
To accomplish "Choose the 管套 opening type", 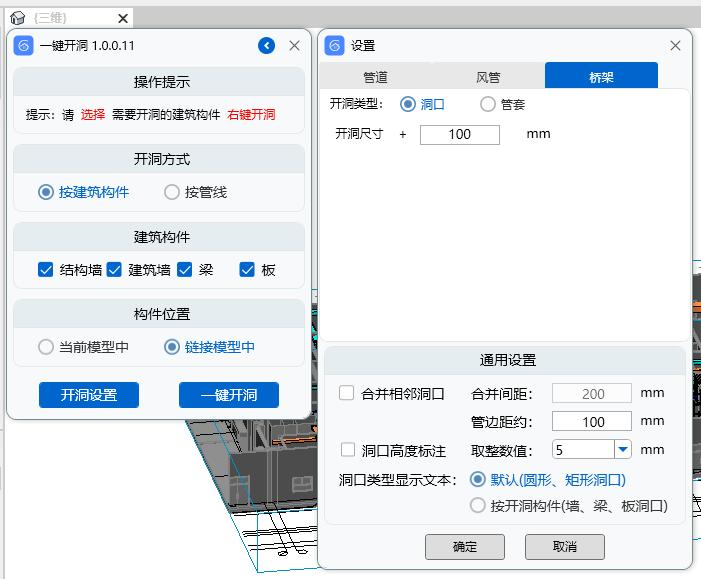I will (x=488, y=104).
